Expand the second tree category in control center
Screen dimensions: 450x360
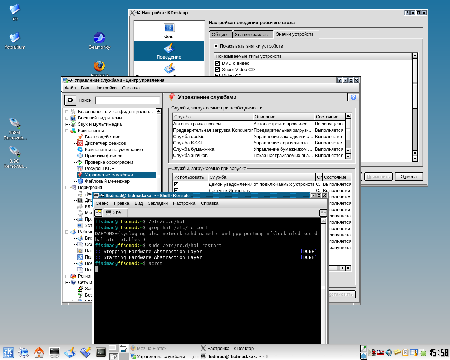point(67,118)
